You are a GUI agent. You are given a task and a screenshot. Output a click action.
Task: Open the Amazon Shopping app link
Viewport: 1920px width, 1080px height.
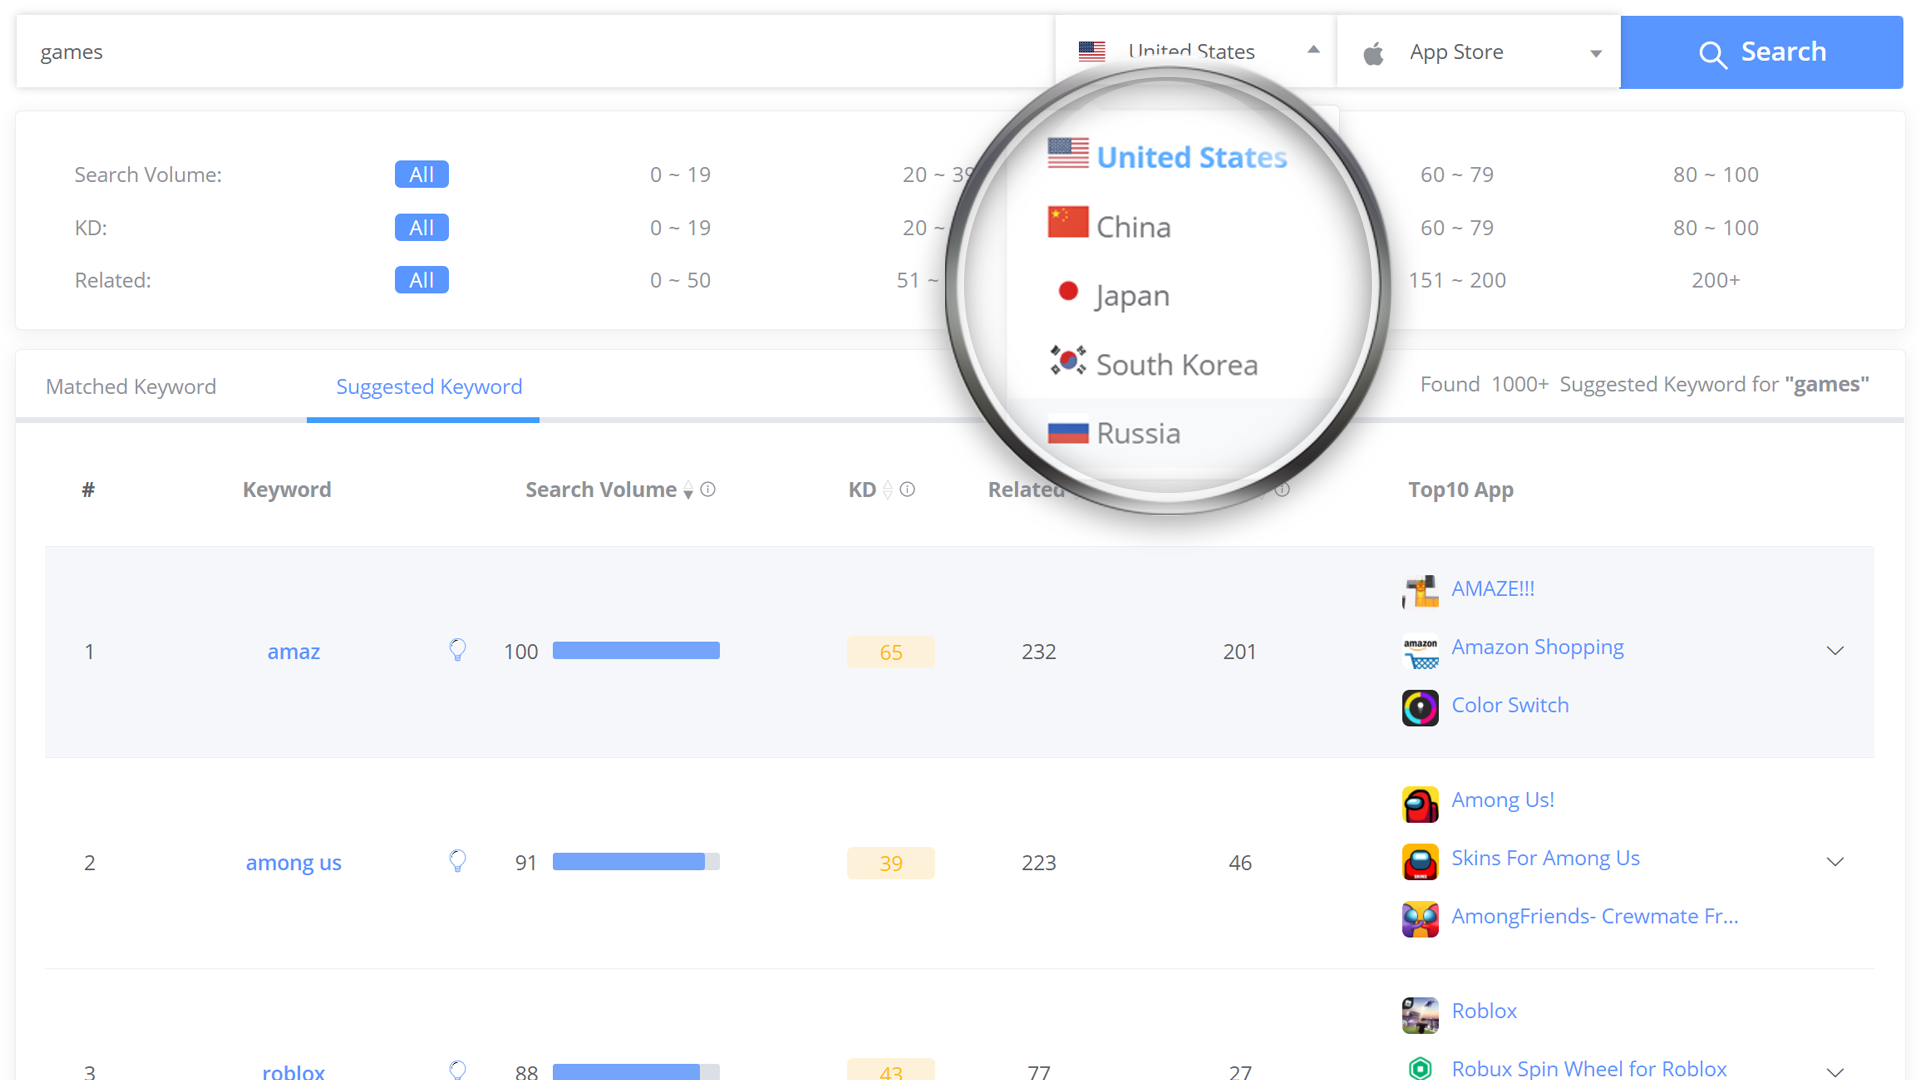[x=1537, y=647]
